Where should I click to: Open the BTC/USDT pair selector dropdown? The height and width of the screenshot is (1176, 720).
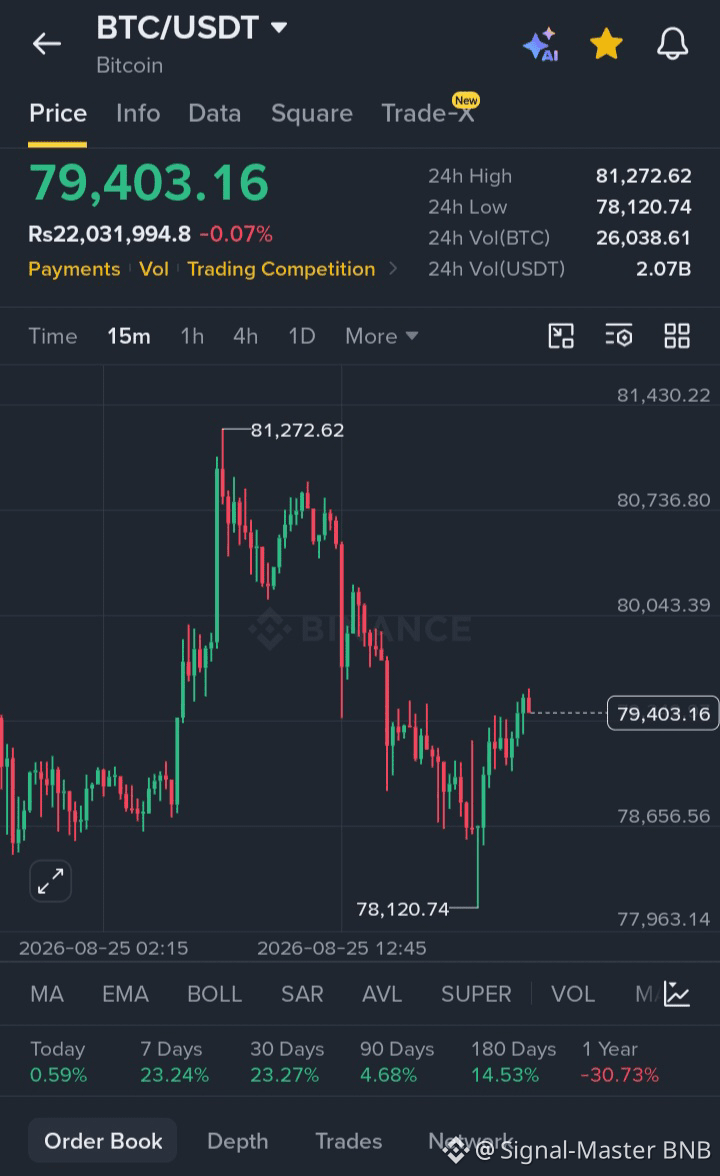[192, 28]
